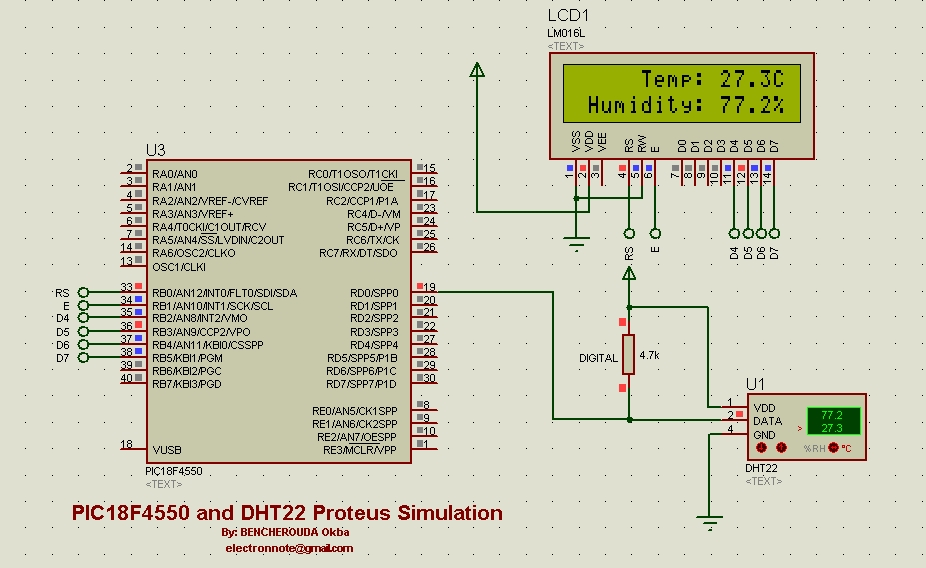Click the D0 pin label on the LCD
The width and height of the screenshot is (926, 568).
coord(682,146)
